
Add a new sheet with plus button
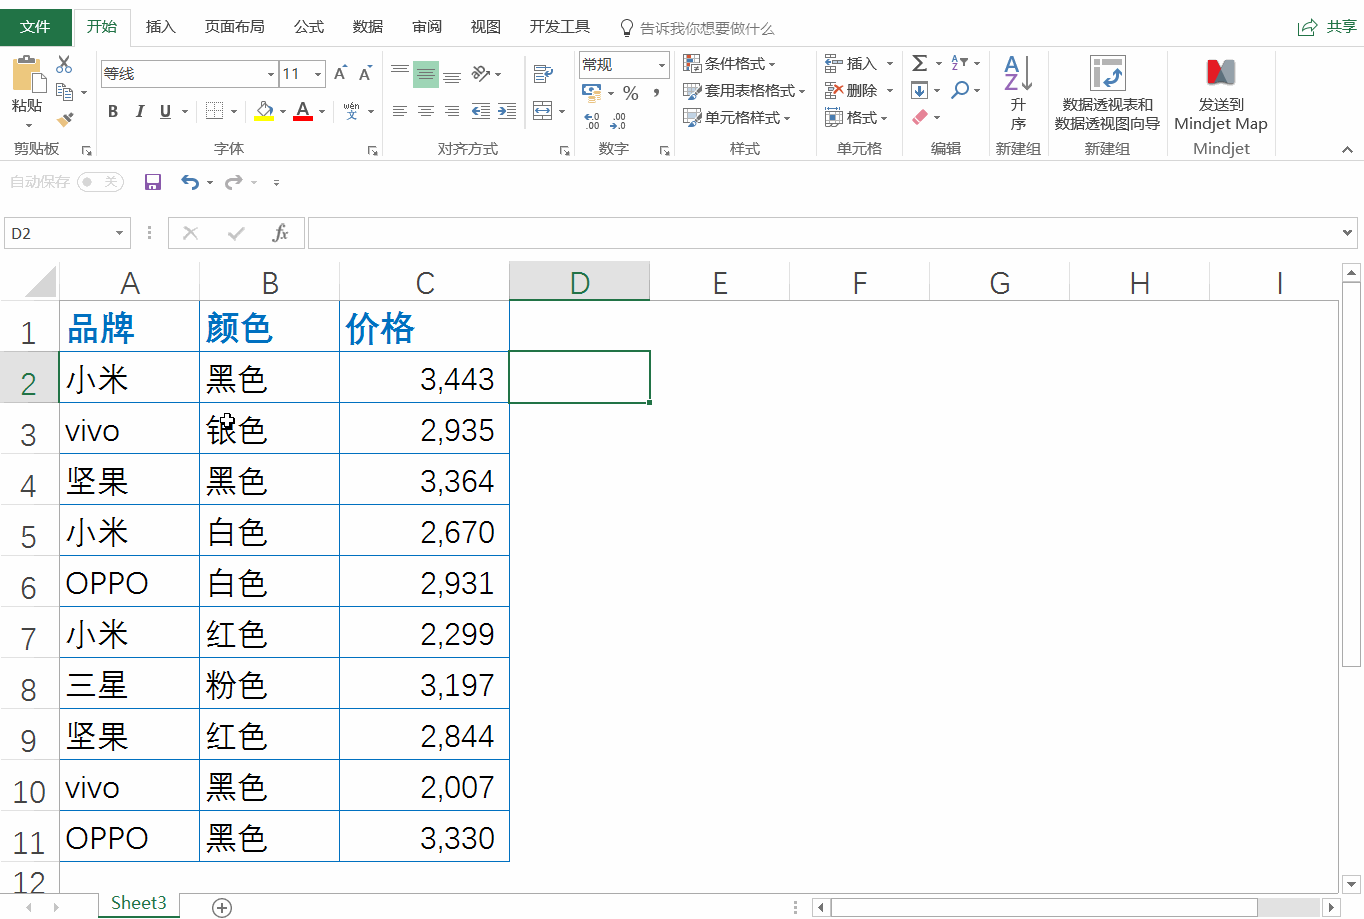(x=222, y=907)
